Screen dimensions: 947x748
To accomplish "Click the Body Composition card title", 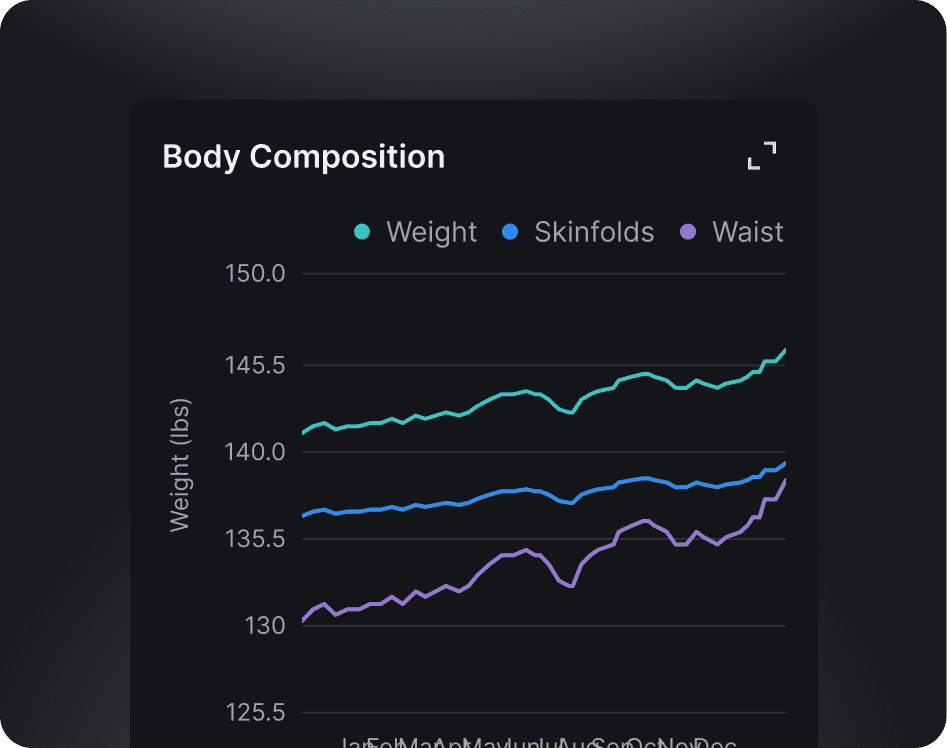I will (303, 157).
